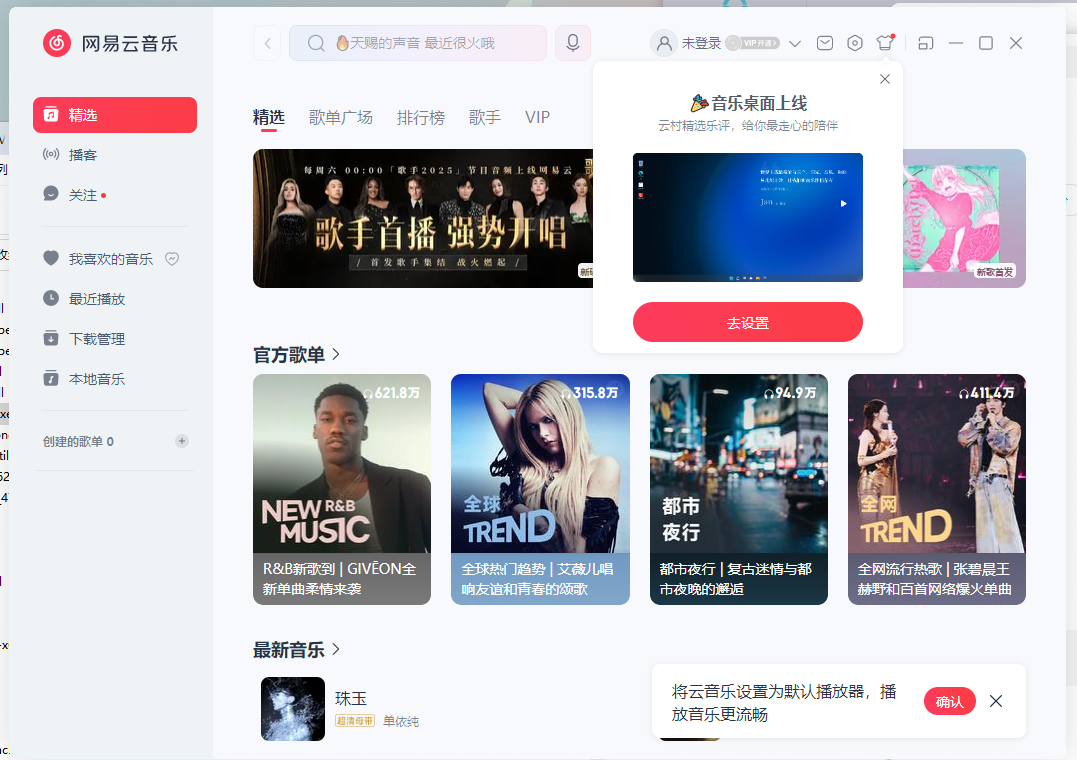
Task: Open voice recognition microphone button
Action: click(573, 43)
